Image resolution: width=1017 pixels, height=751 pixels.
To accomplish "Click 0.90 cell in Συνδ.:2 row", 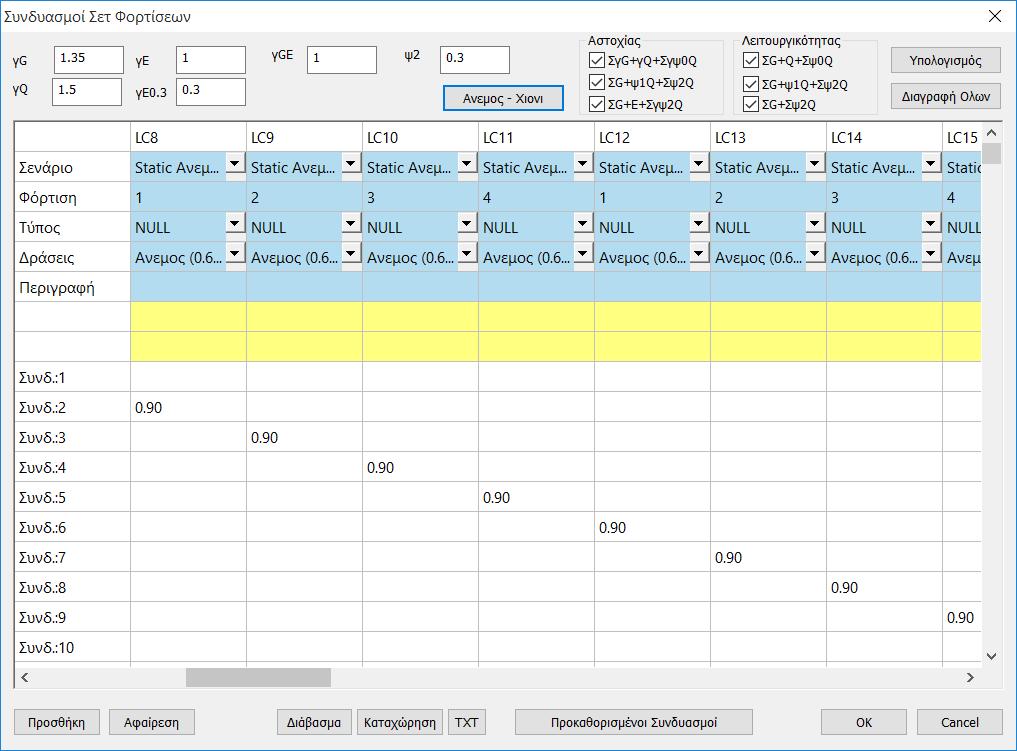I will point(188,407).
